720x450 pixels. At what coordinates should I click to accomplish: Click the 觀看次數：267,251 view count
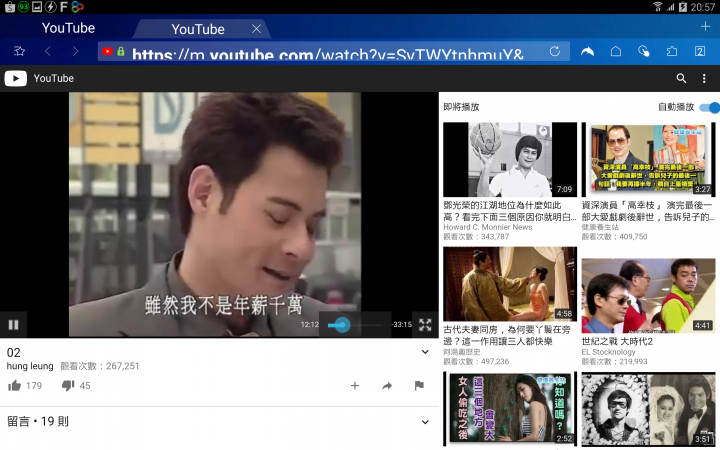(100, 366)
